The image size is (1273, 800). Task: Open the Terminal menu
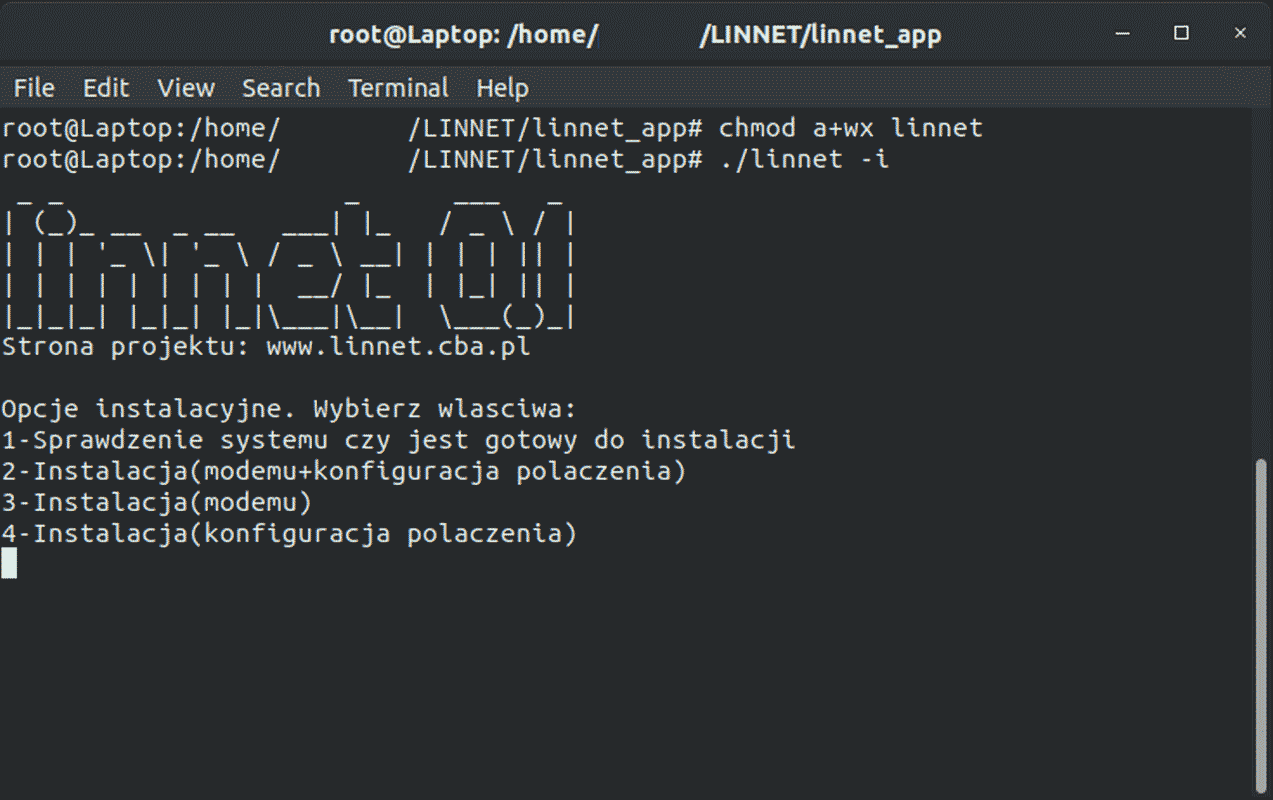point(398,88)
